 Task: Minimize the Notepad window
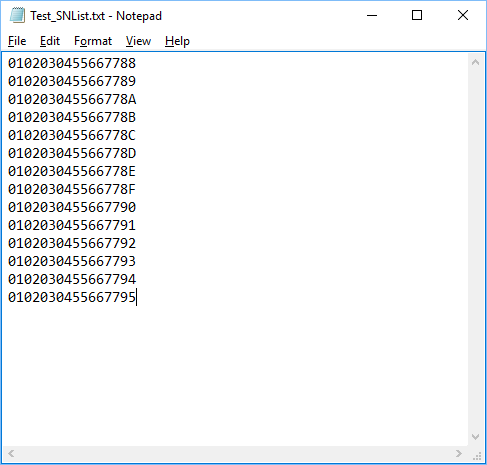(x=372, y=15)
